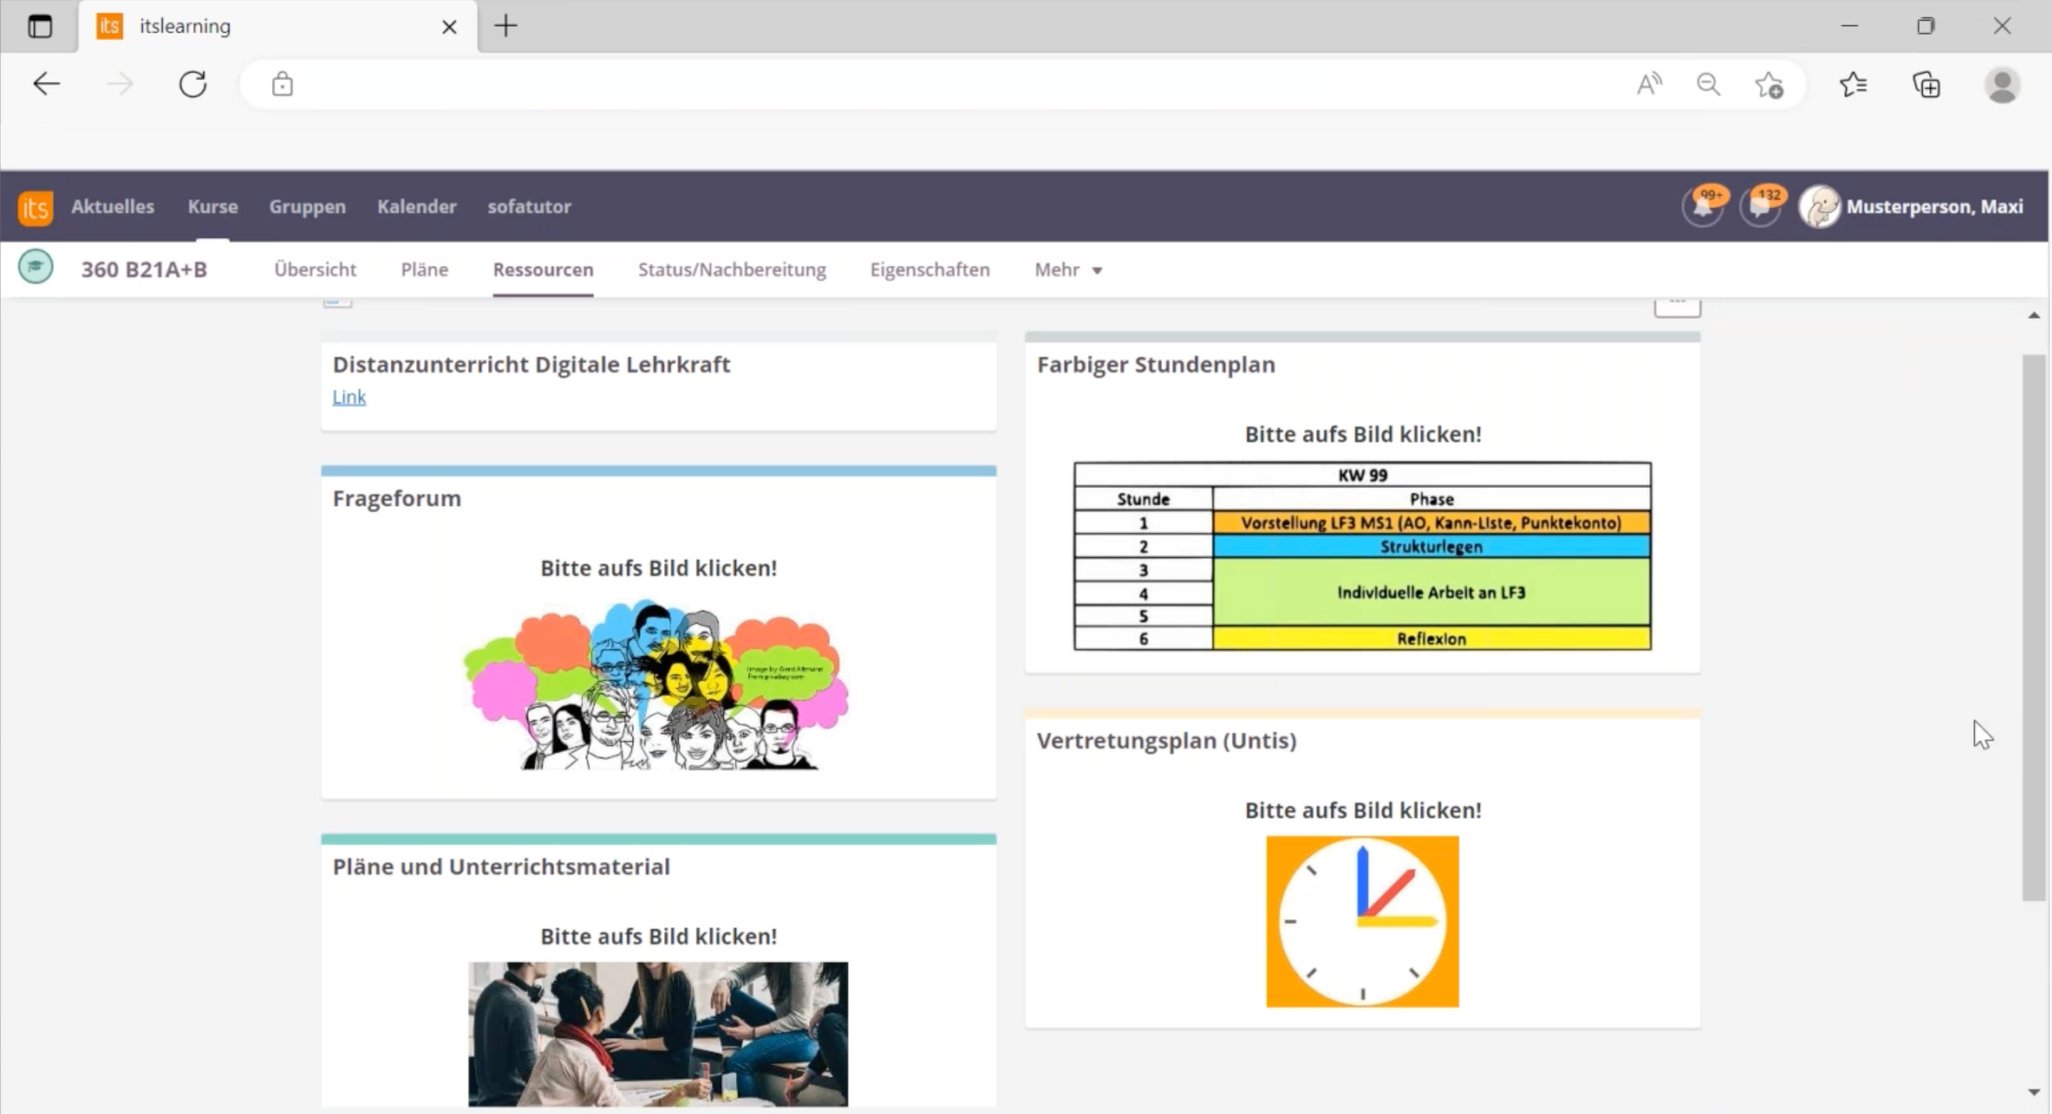The image size is (2052, 1114).
Task: Open the Mehr dropdown
Action: [1066, 269]
